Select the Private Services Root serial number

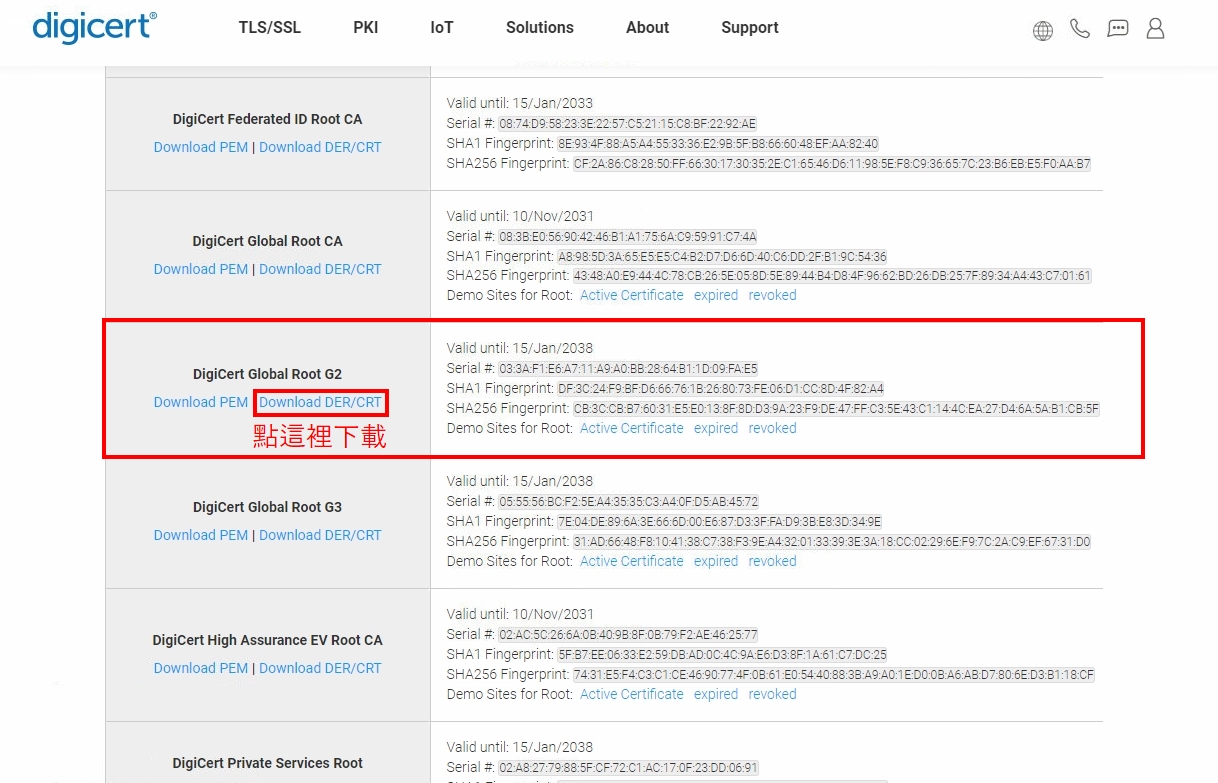[x=629, y=768]
